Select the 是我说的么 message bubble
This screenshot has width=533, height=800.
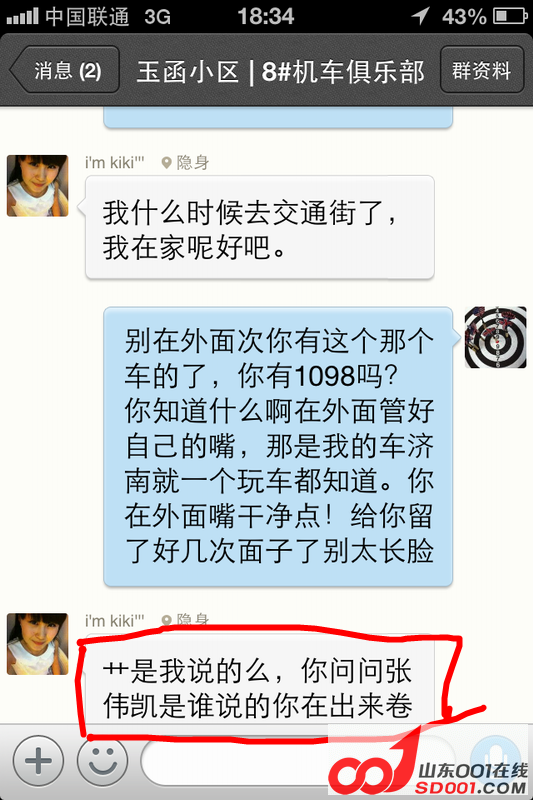260,680
